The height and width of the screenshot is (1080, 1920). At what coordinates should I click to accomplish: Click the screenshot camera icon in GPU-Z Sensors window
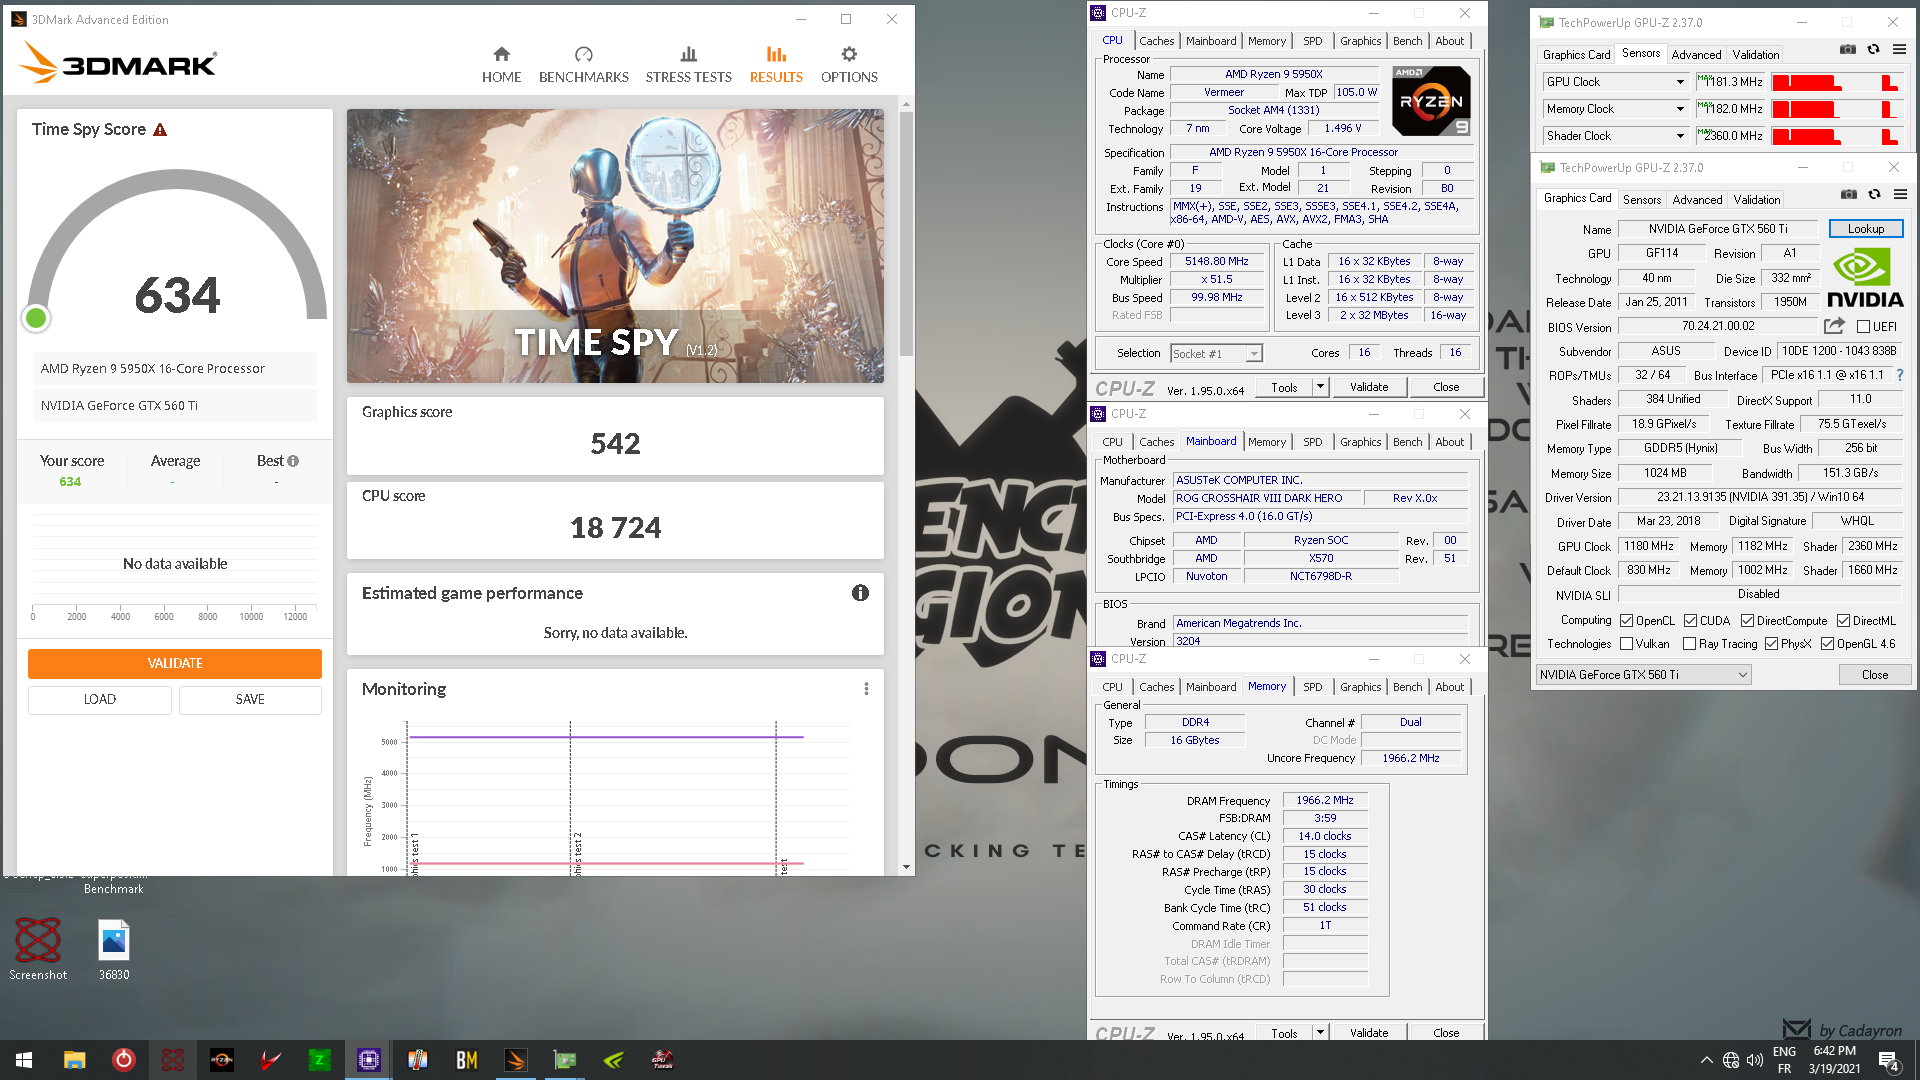[1848, 49]
